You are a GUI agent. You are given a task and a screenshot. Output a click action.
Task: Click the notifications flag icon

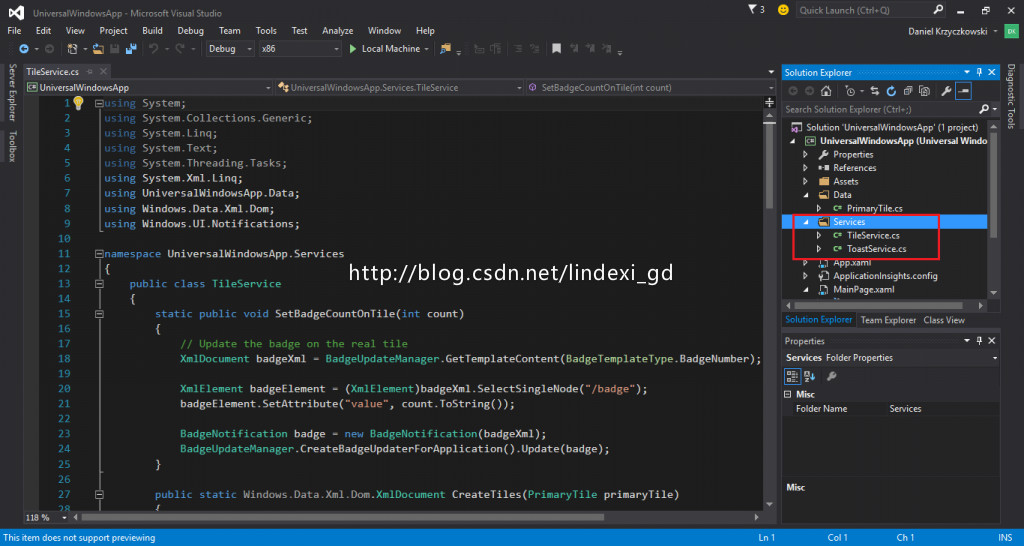click(752, 10)
